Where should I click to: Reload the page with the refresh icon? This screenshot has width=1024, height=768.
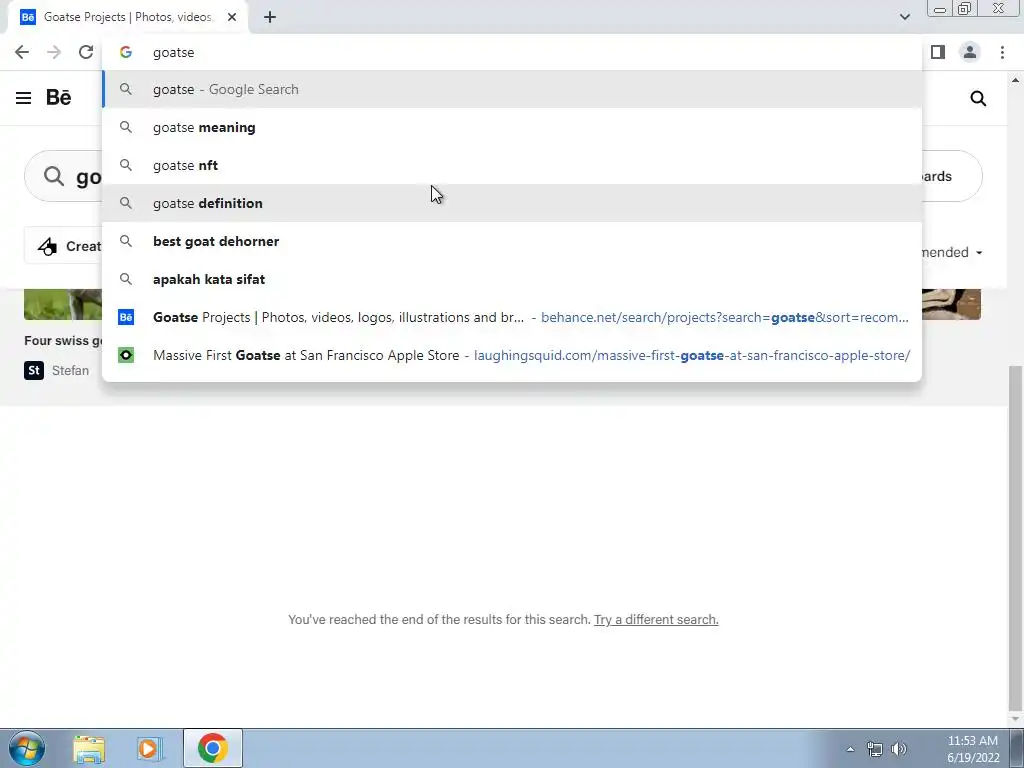[86, 52]
